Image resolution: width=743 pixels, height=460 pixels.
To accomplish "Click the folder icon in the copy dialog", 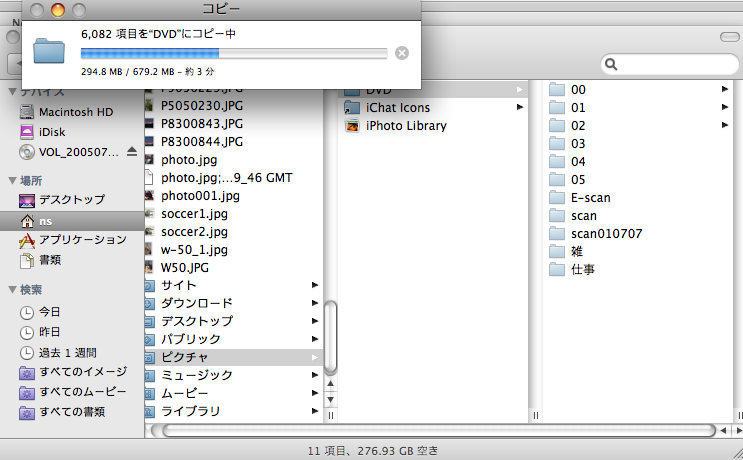I will (49, 51).
